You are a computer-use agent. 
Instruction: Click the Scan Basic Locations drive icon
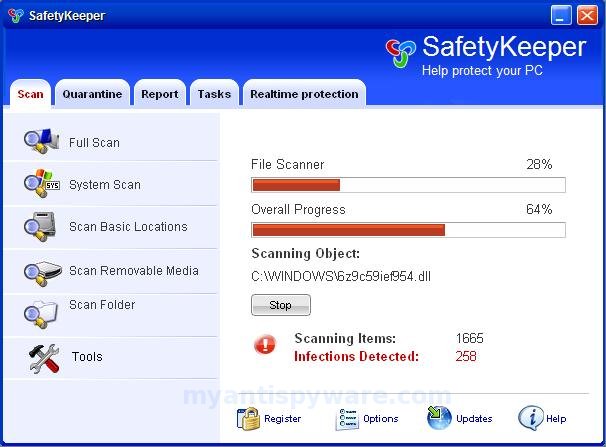[41, 227]
